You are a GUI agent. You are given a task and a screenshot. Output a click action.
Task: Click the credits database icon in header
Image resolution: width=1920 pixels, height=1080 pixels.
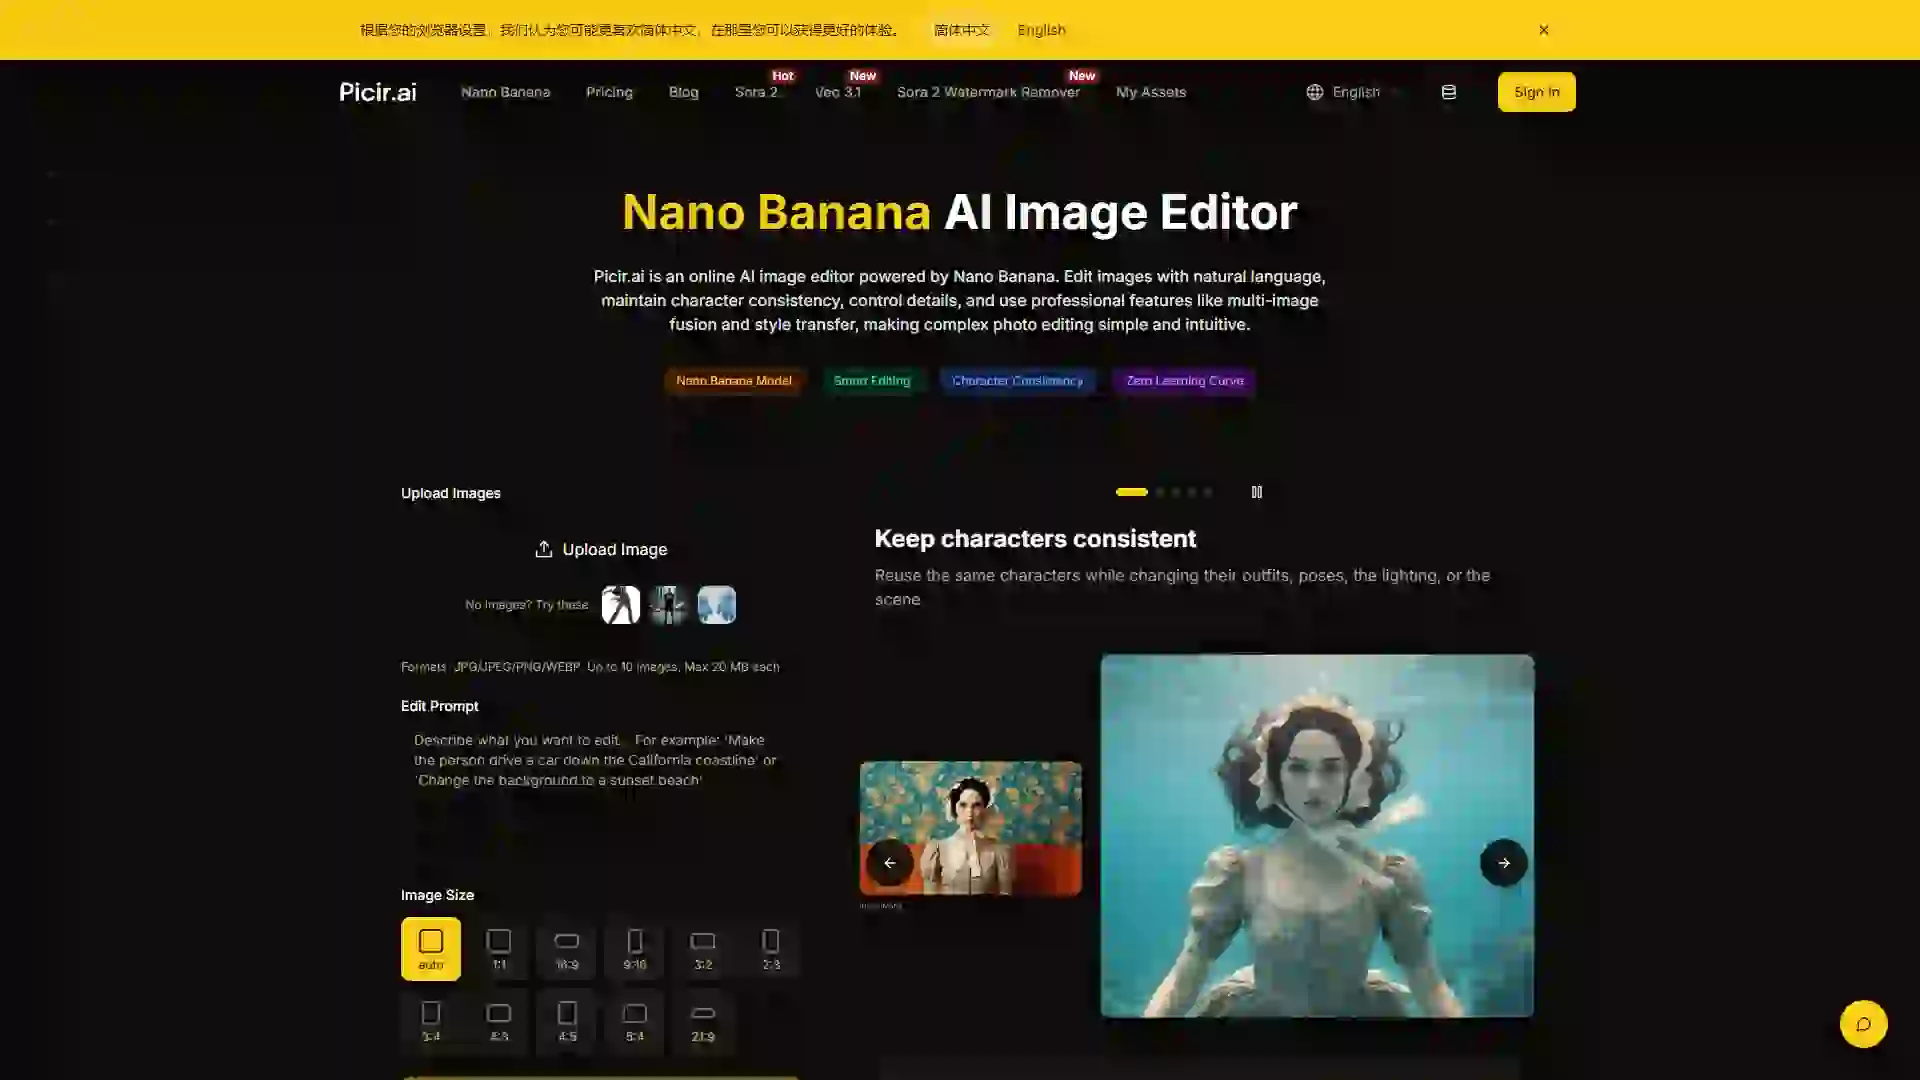[1448, 92]
